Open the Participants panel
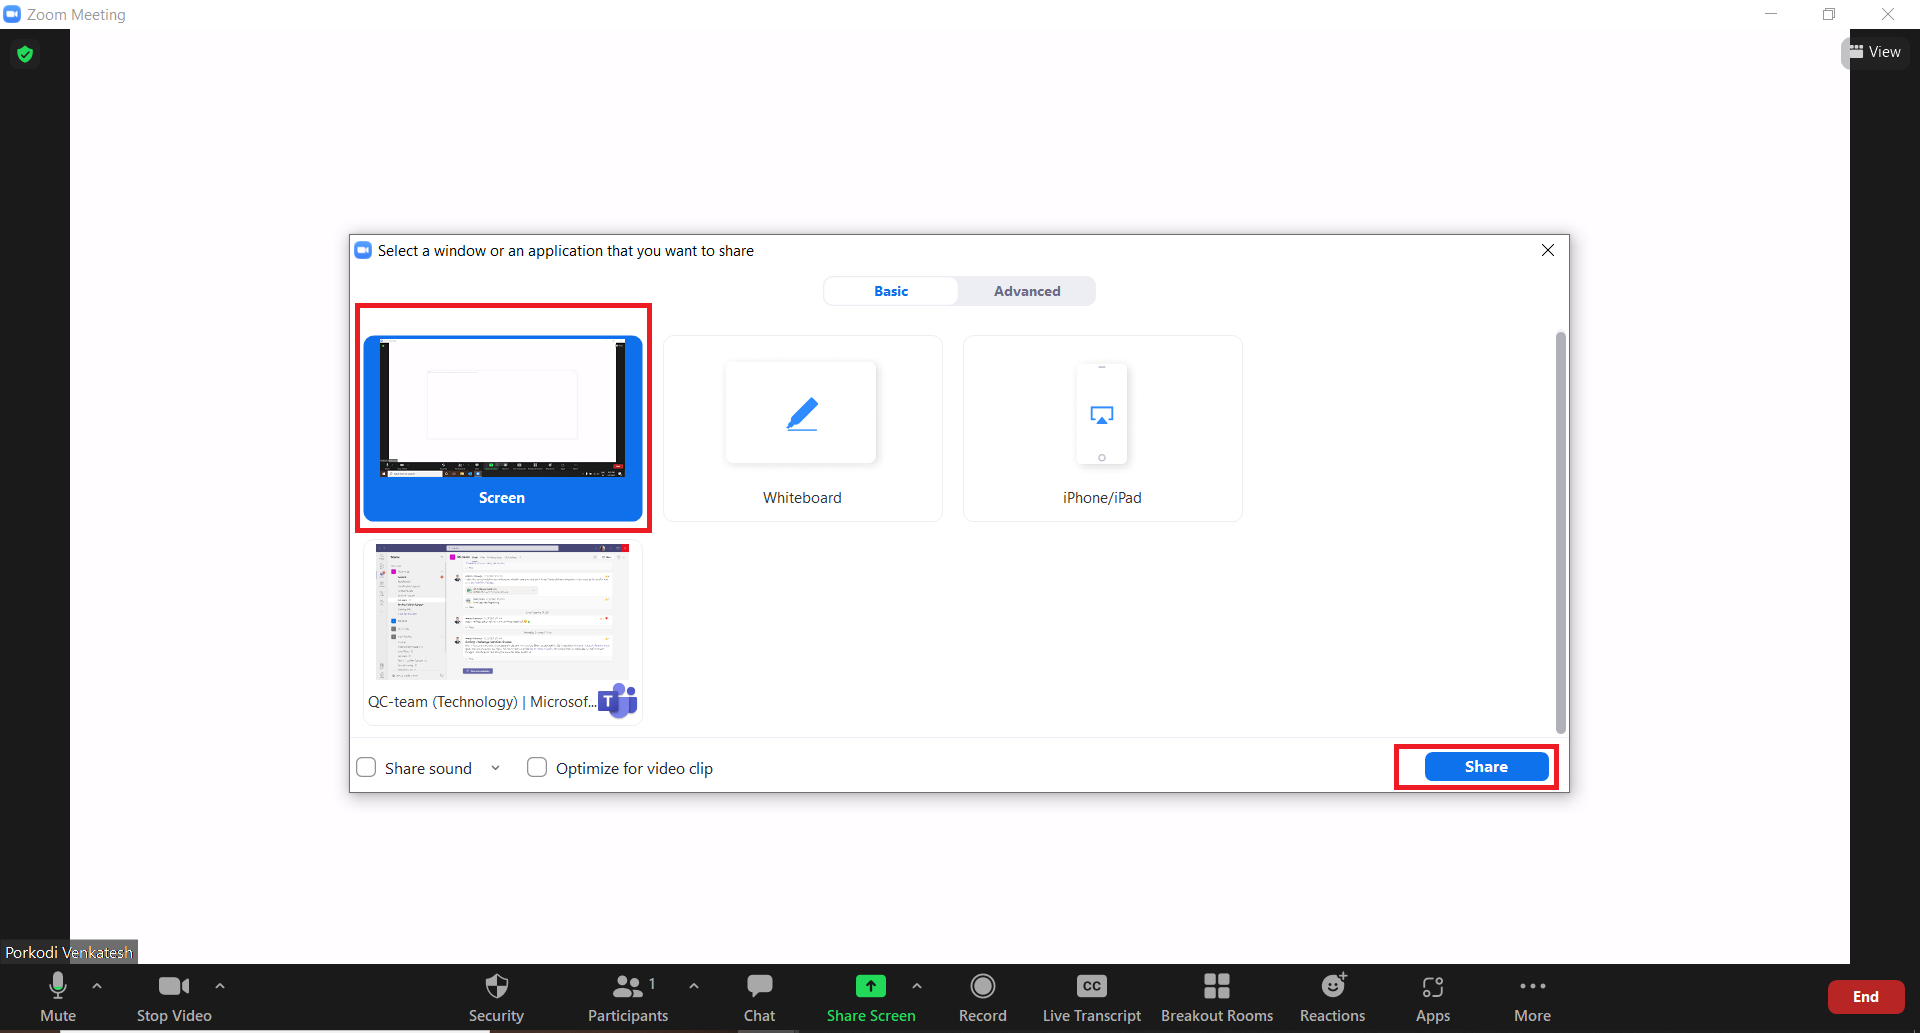 (628, 997)
